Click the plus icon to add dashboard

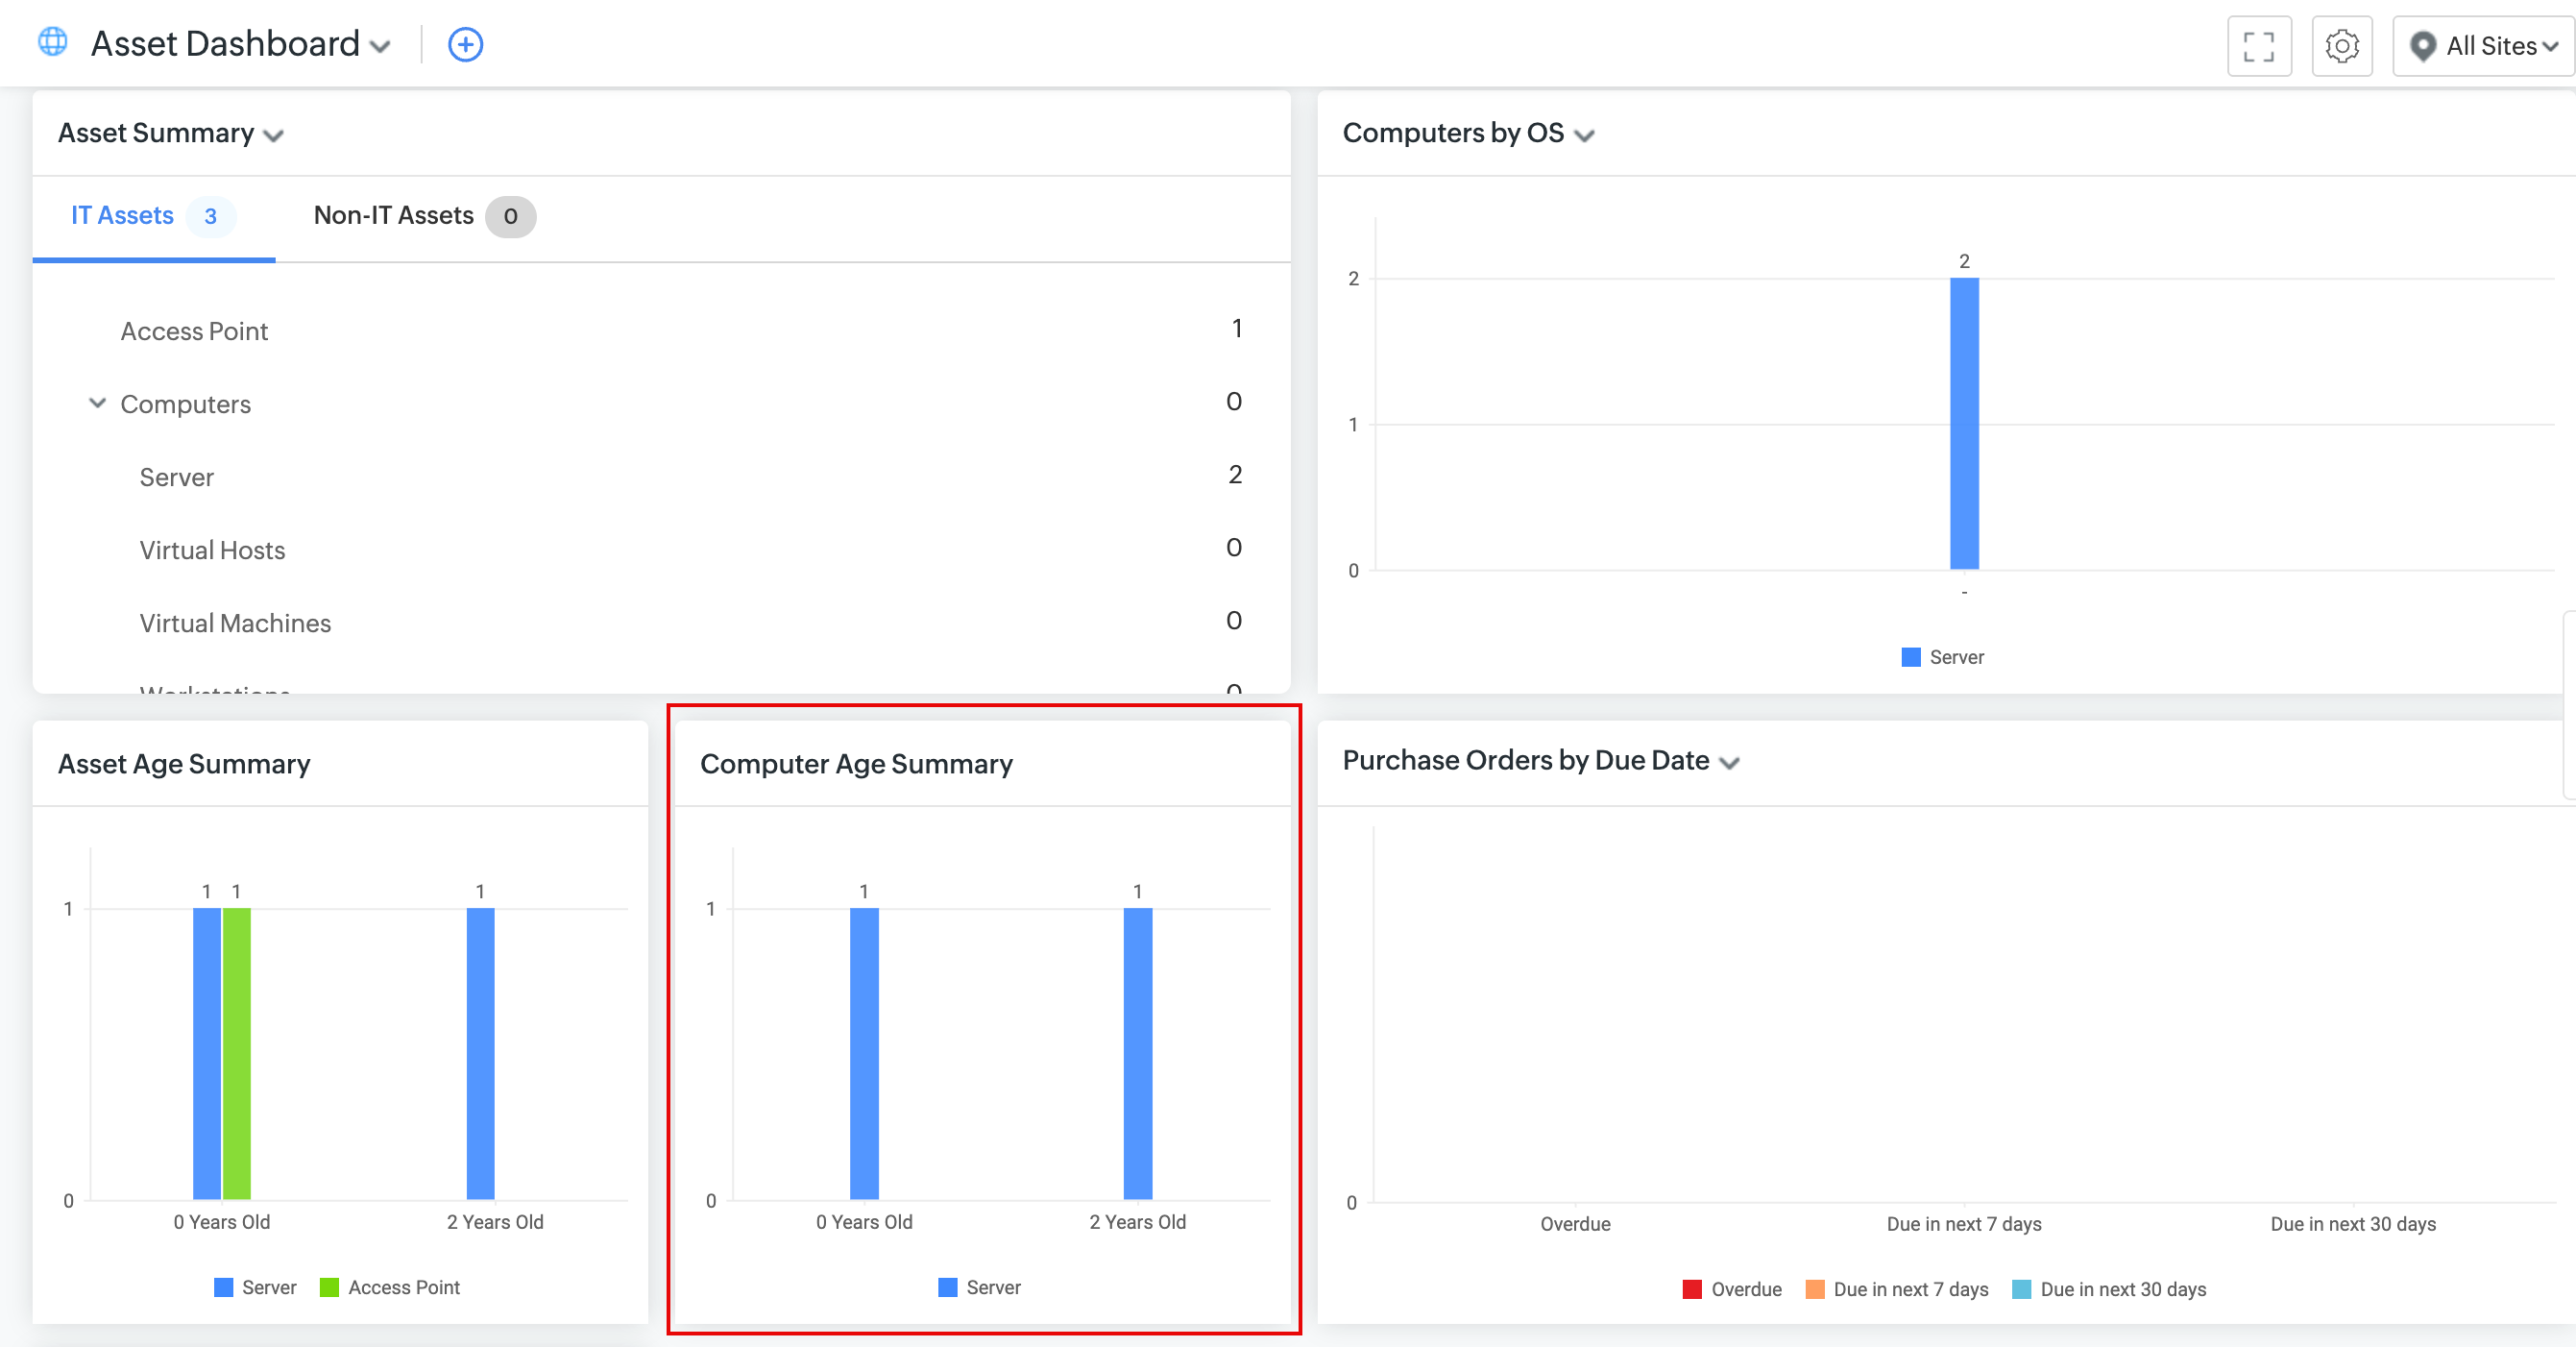[465, 44]
